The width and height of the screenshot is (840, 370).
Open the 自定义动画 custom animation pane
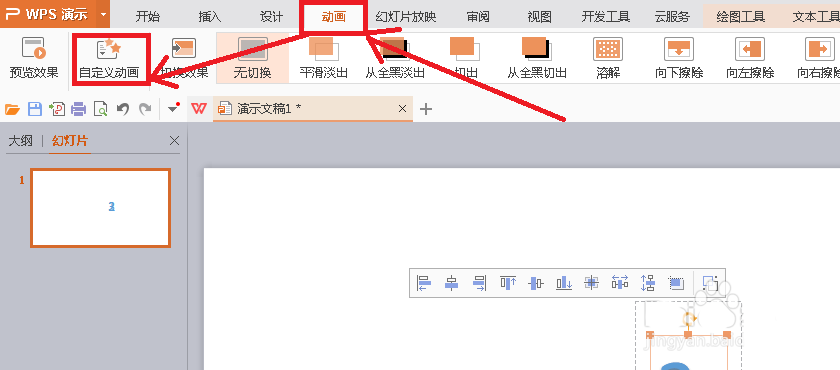(x=109, y=58)
